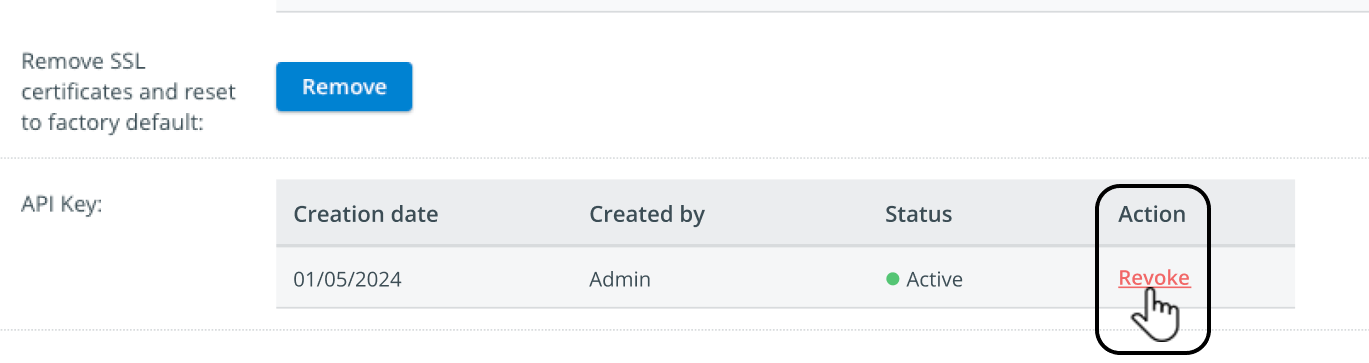Click the blue Remove button
The width and height of the screenshot is (1369, 363).
(344, 87)
